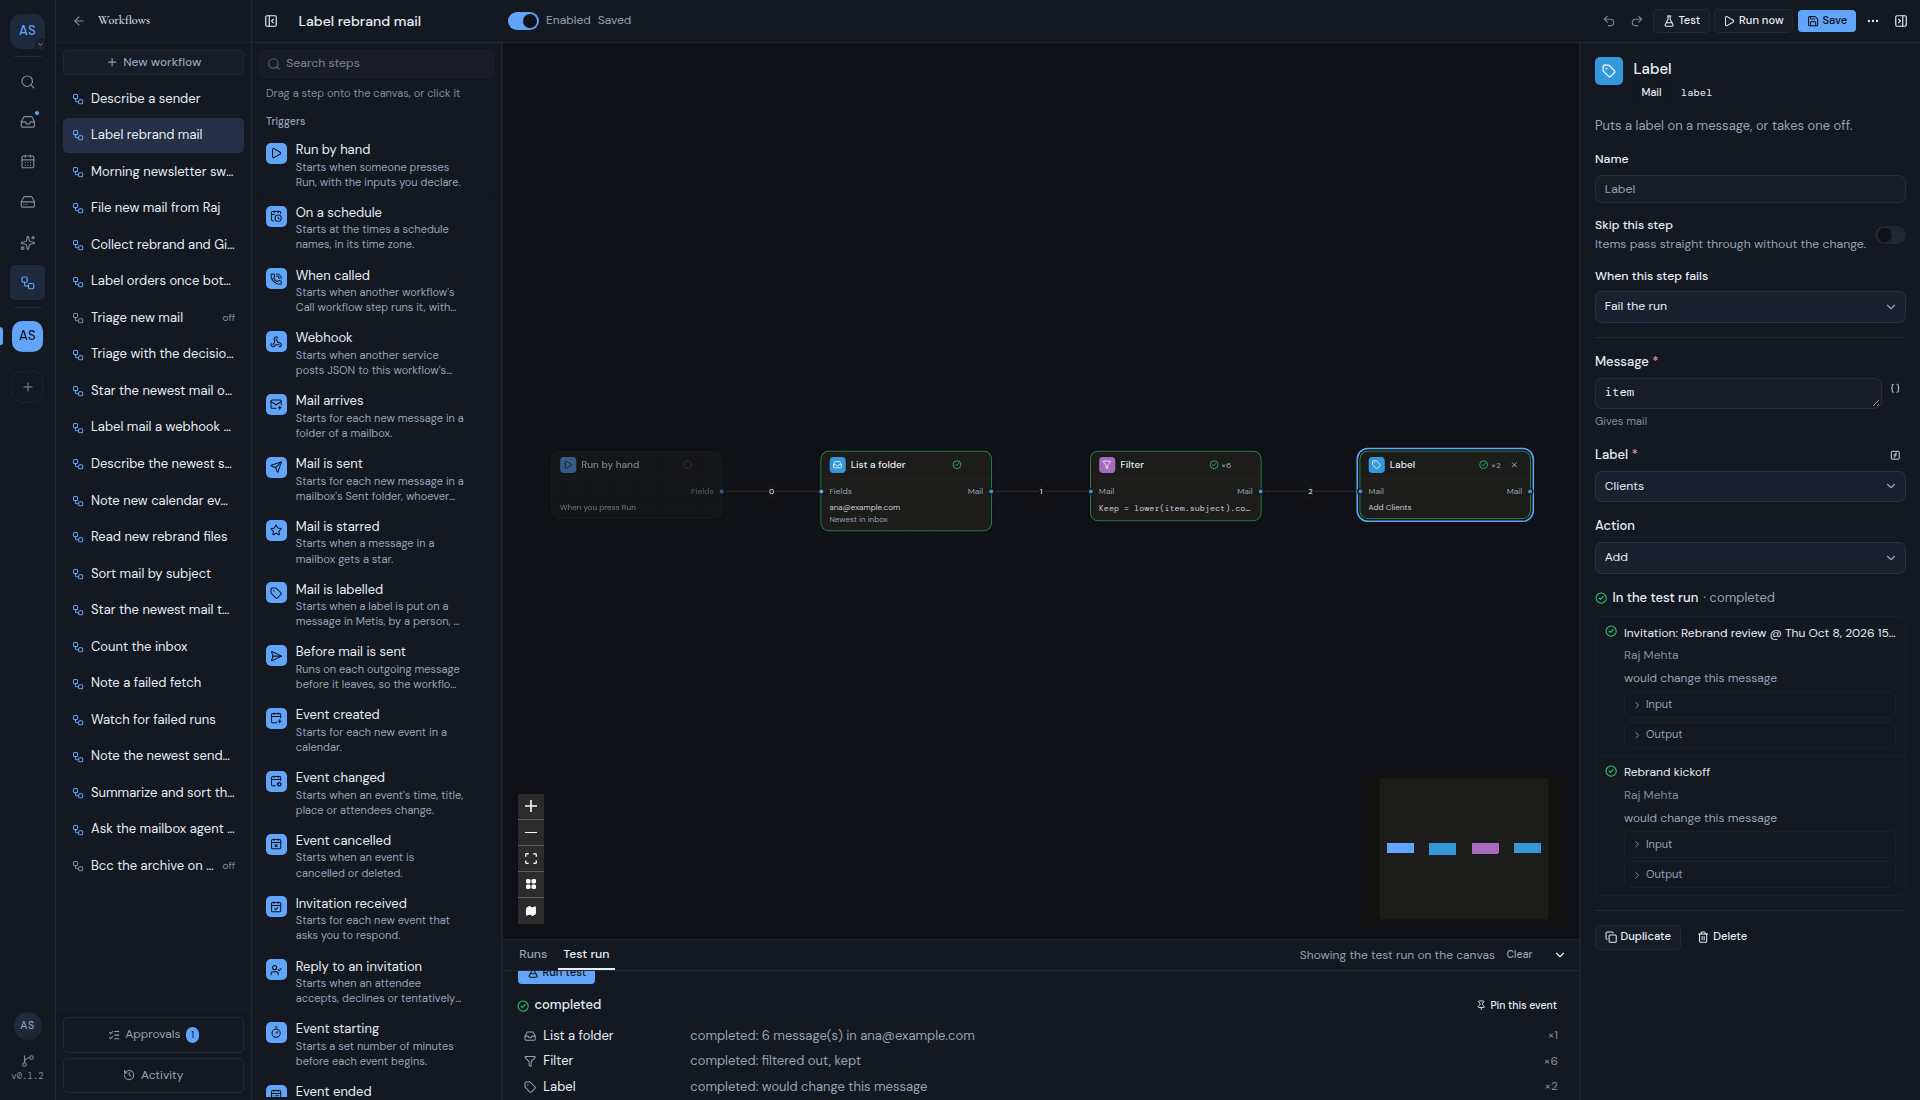The height and width of the screenshot is (1100, 1920).
Task: Open the When this step fails dropdown
Action: coord(1749,307)
